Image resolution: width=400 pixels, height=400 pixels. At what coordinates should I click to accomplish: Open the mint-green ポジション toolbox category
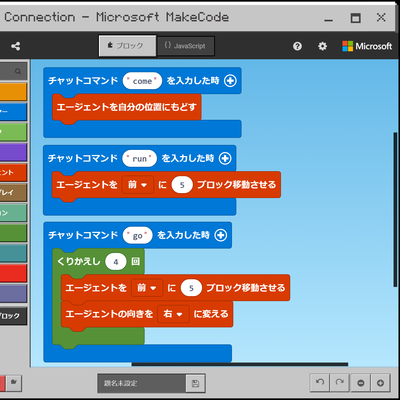coord(13,213)
